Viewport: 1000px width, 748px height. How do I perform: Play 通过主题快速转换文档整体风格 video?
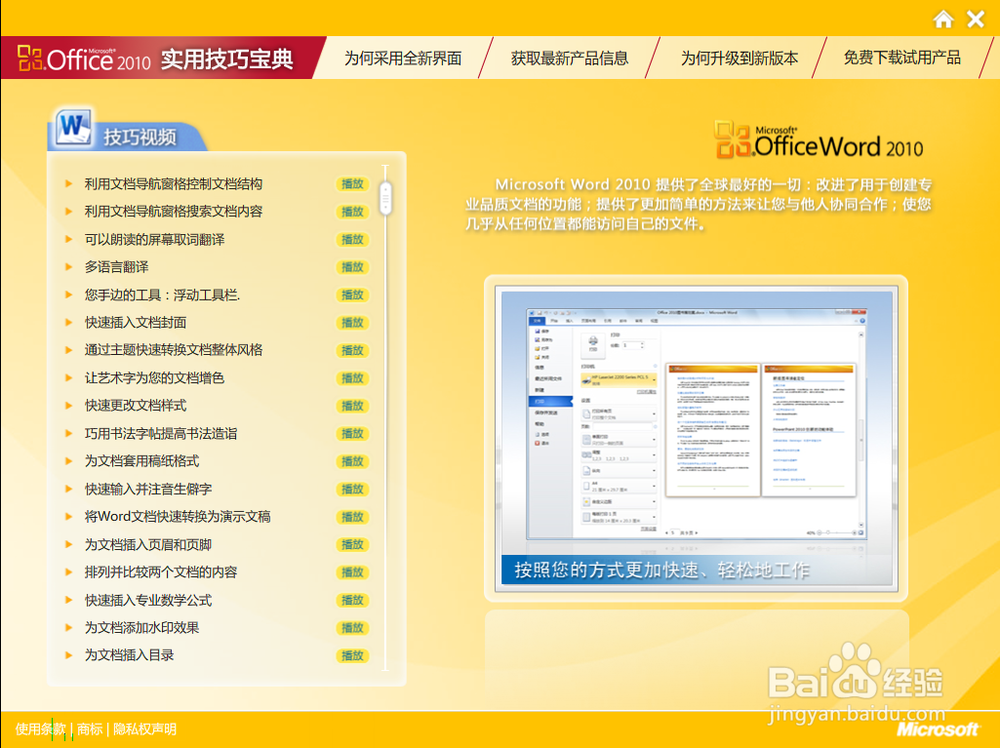point(353,350)
